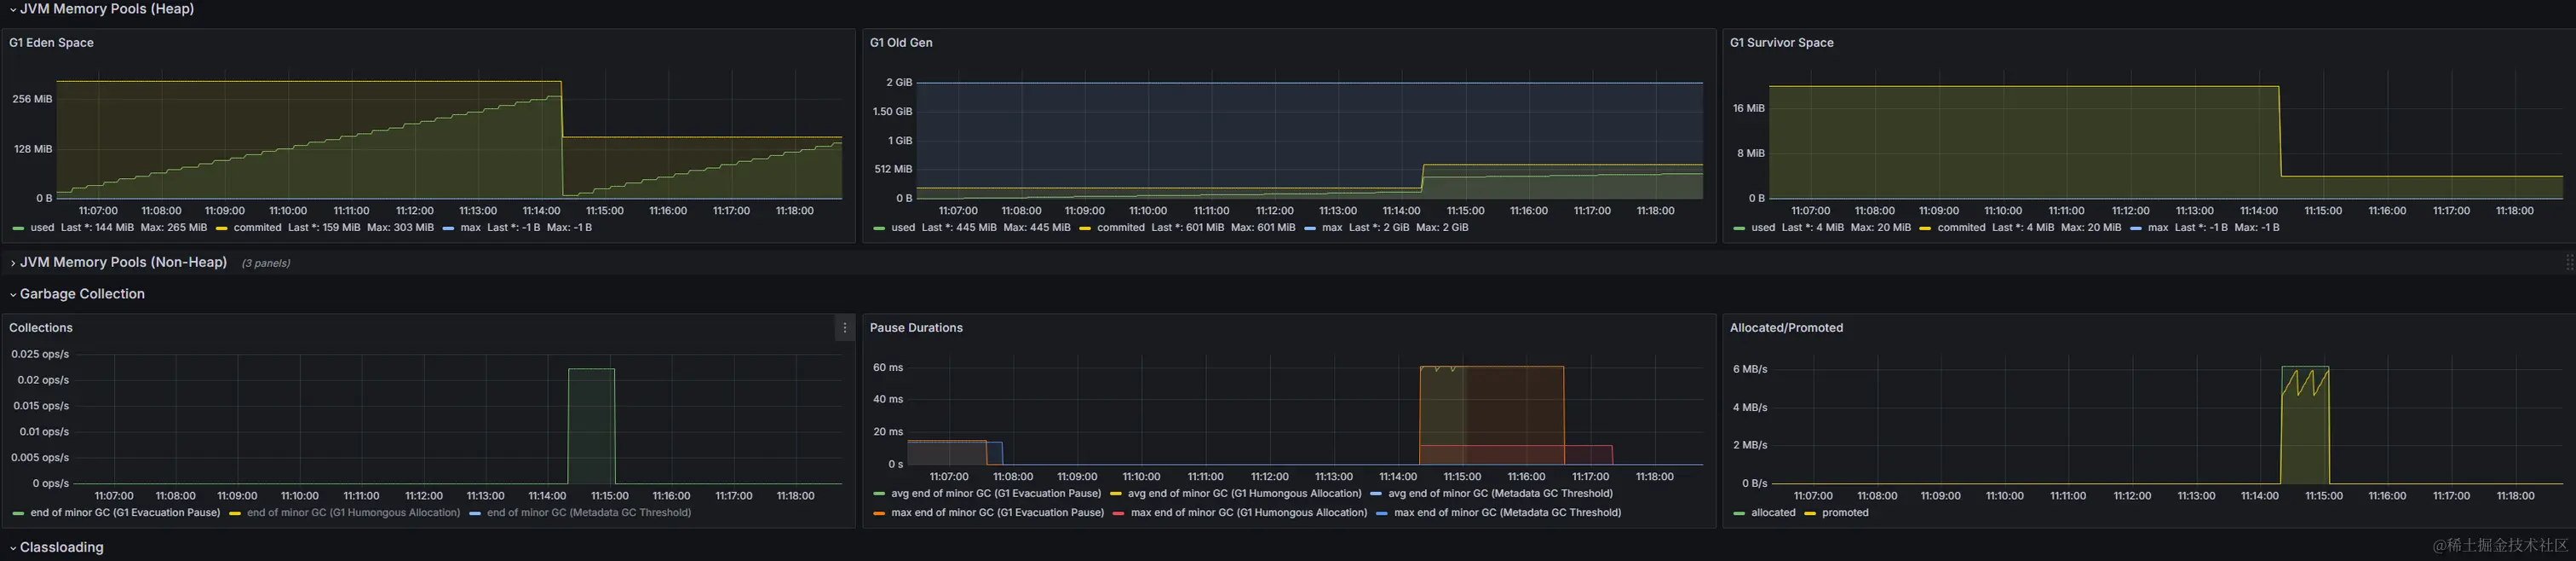Toggle 'used' series in G1 Old Gen legend

[903, 227]
